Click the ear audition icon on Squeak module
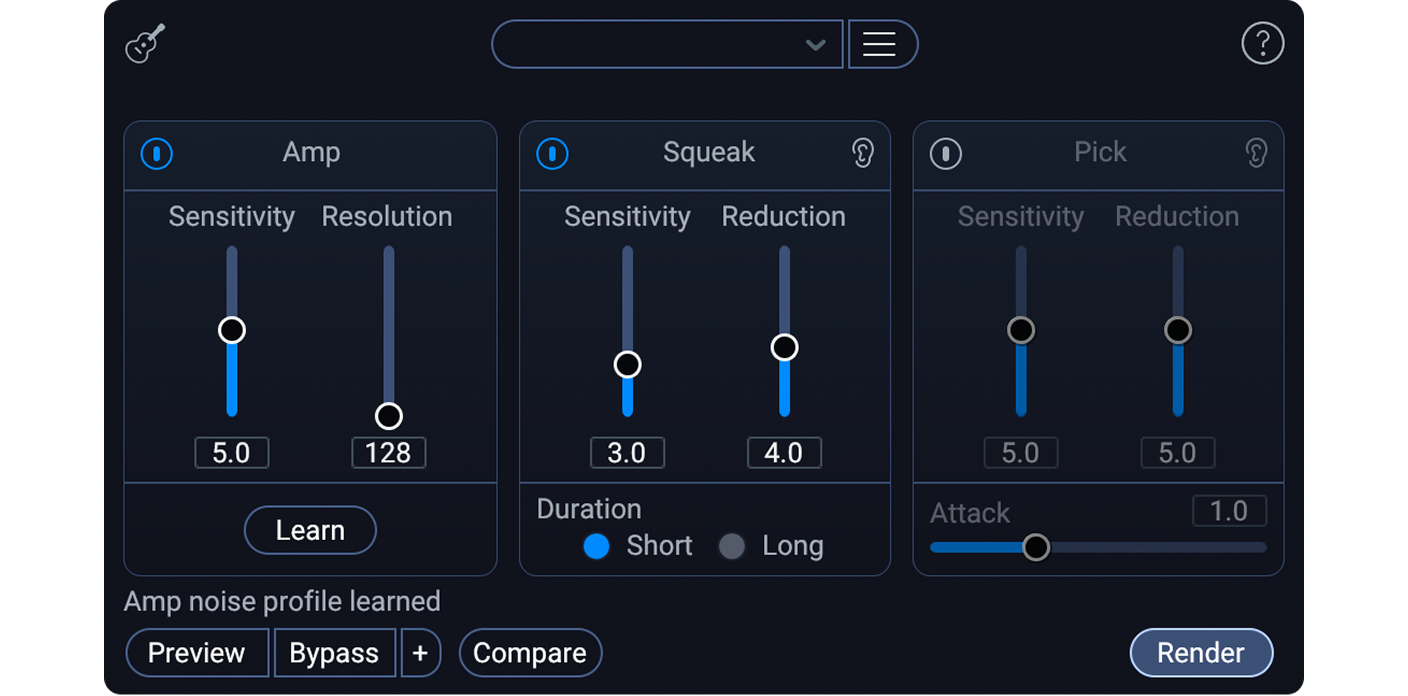Viewport: 1408px width, 696px height. coord(862,152)
